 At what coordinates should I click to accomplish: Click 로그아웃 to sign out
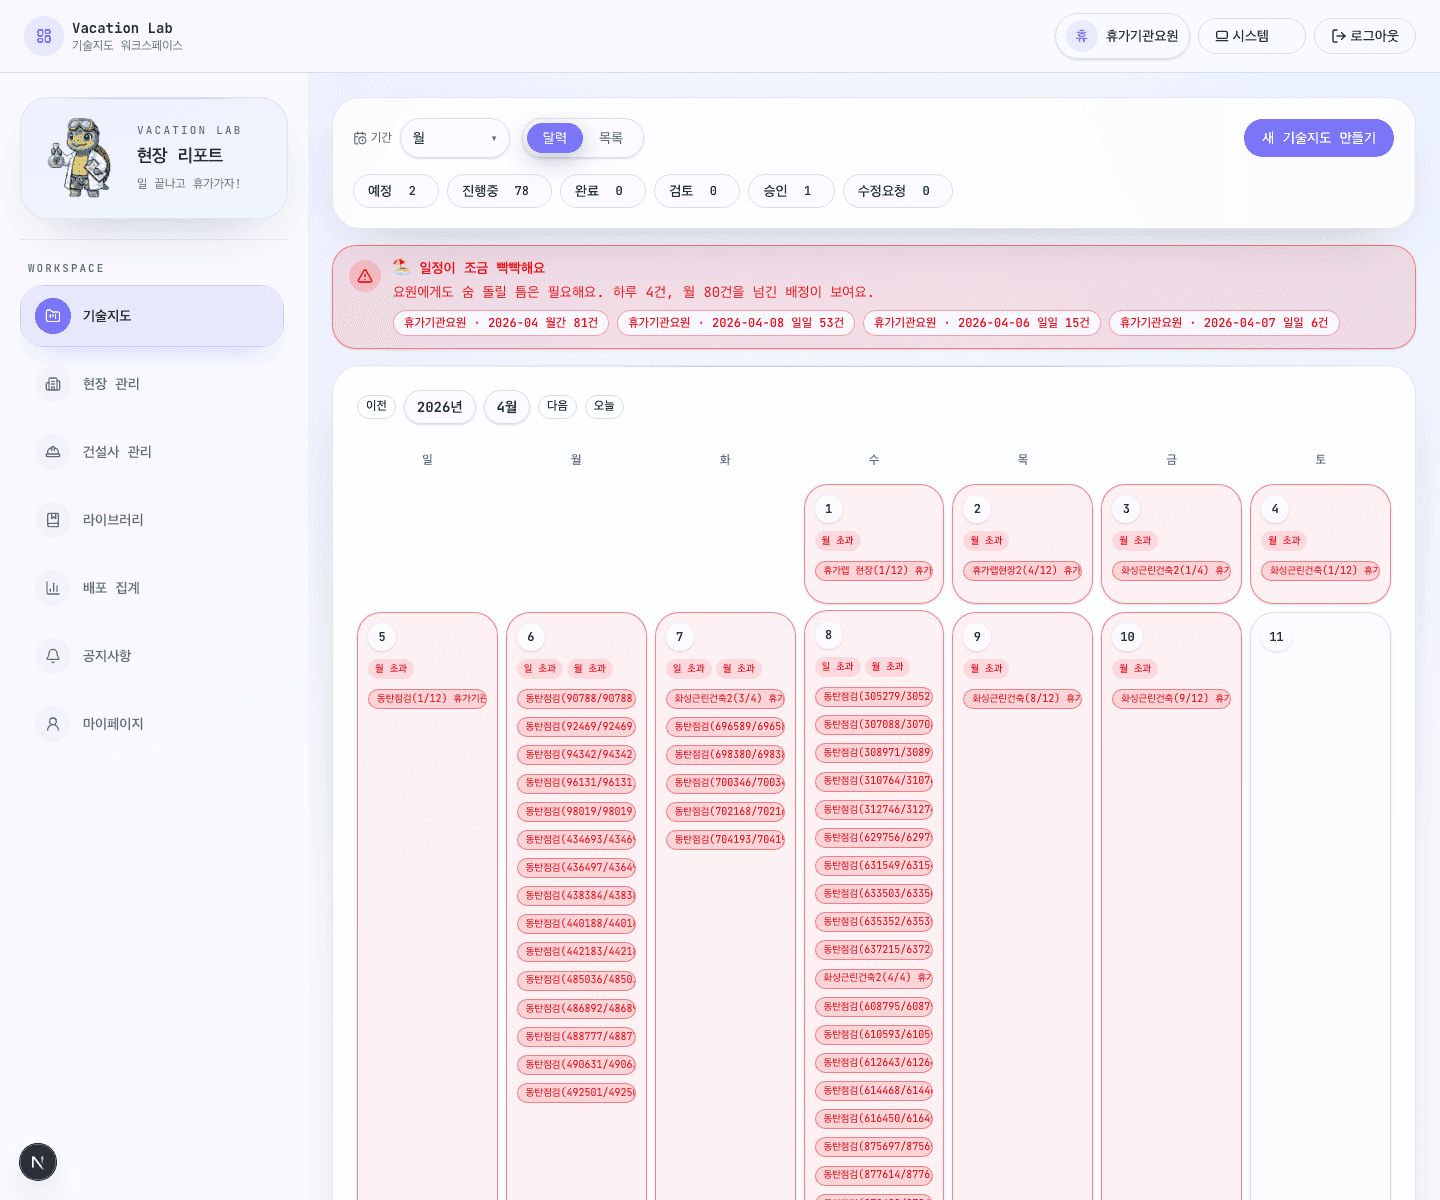tap(1364, 35)
